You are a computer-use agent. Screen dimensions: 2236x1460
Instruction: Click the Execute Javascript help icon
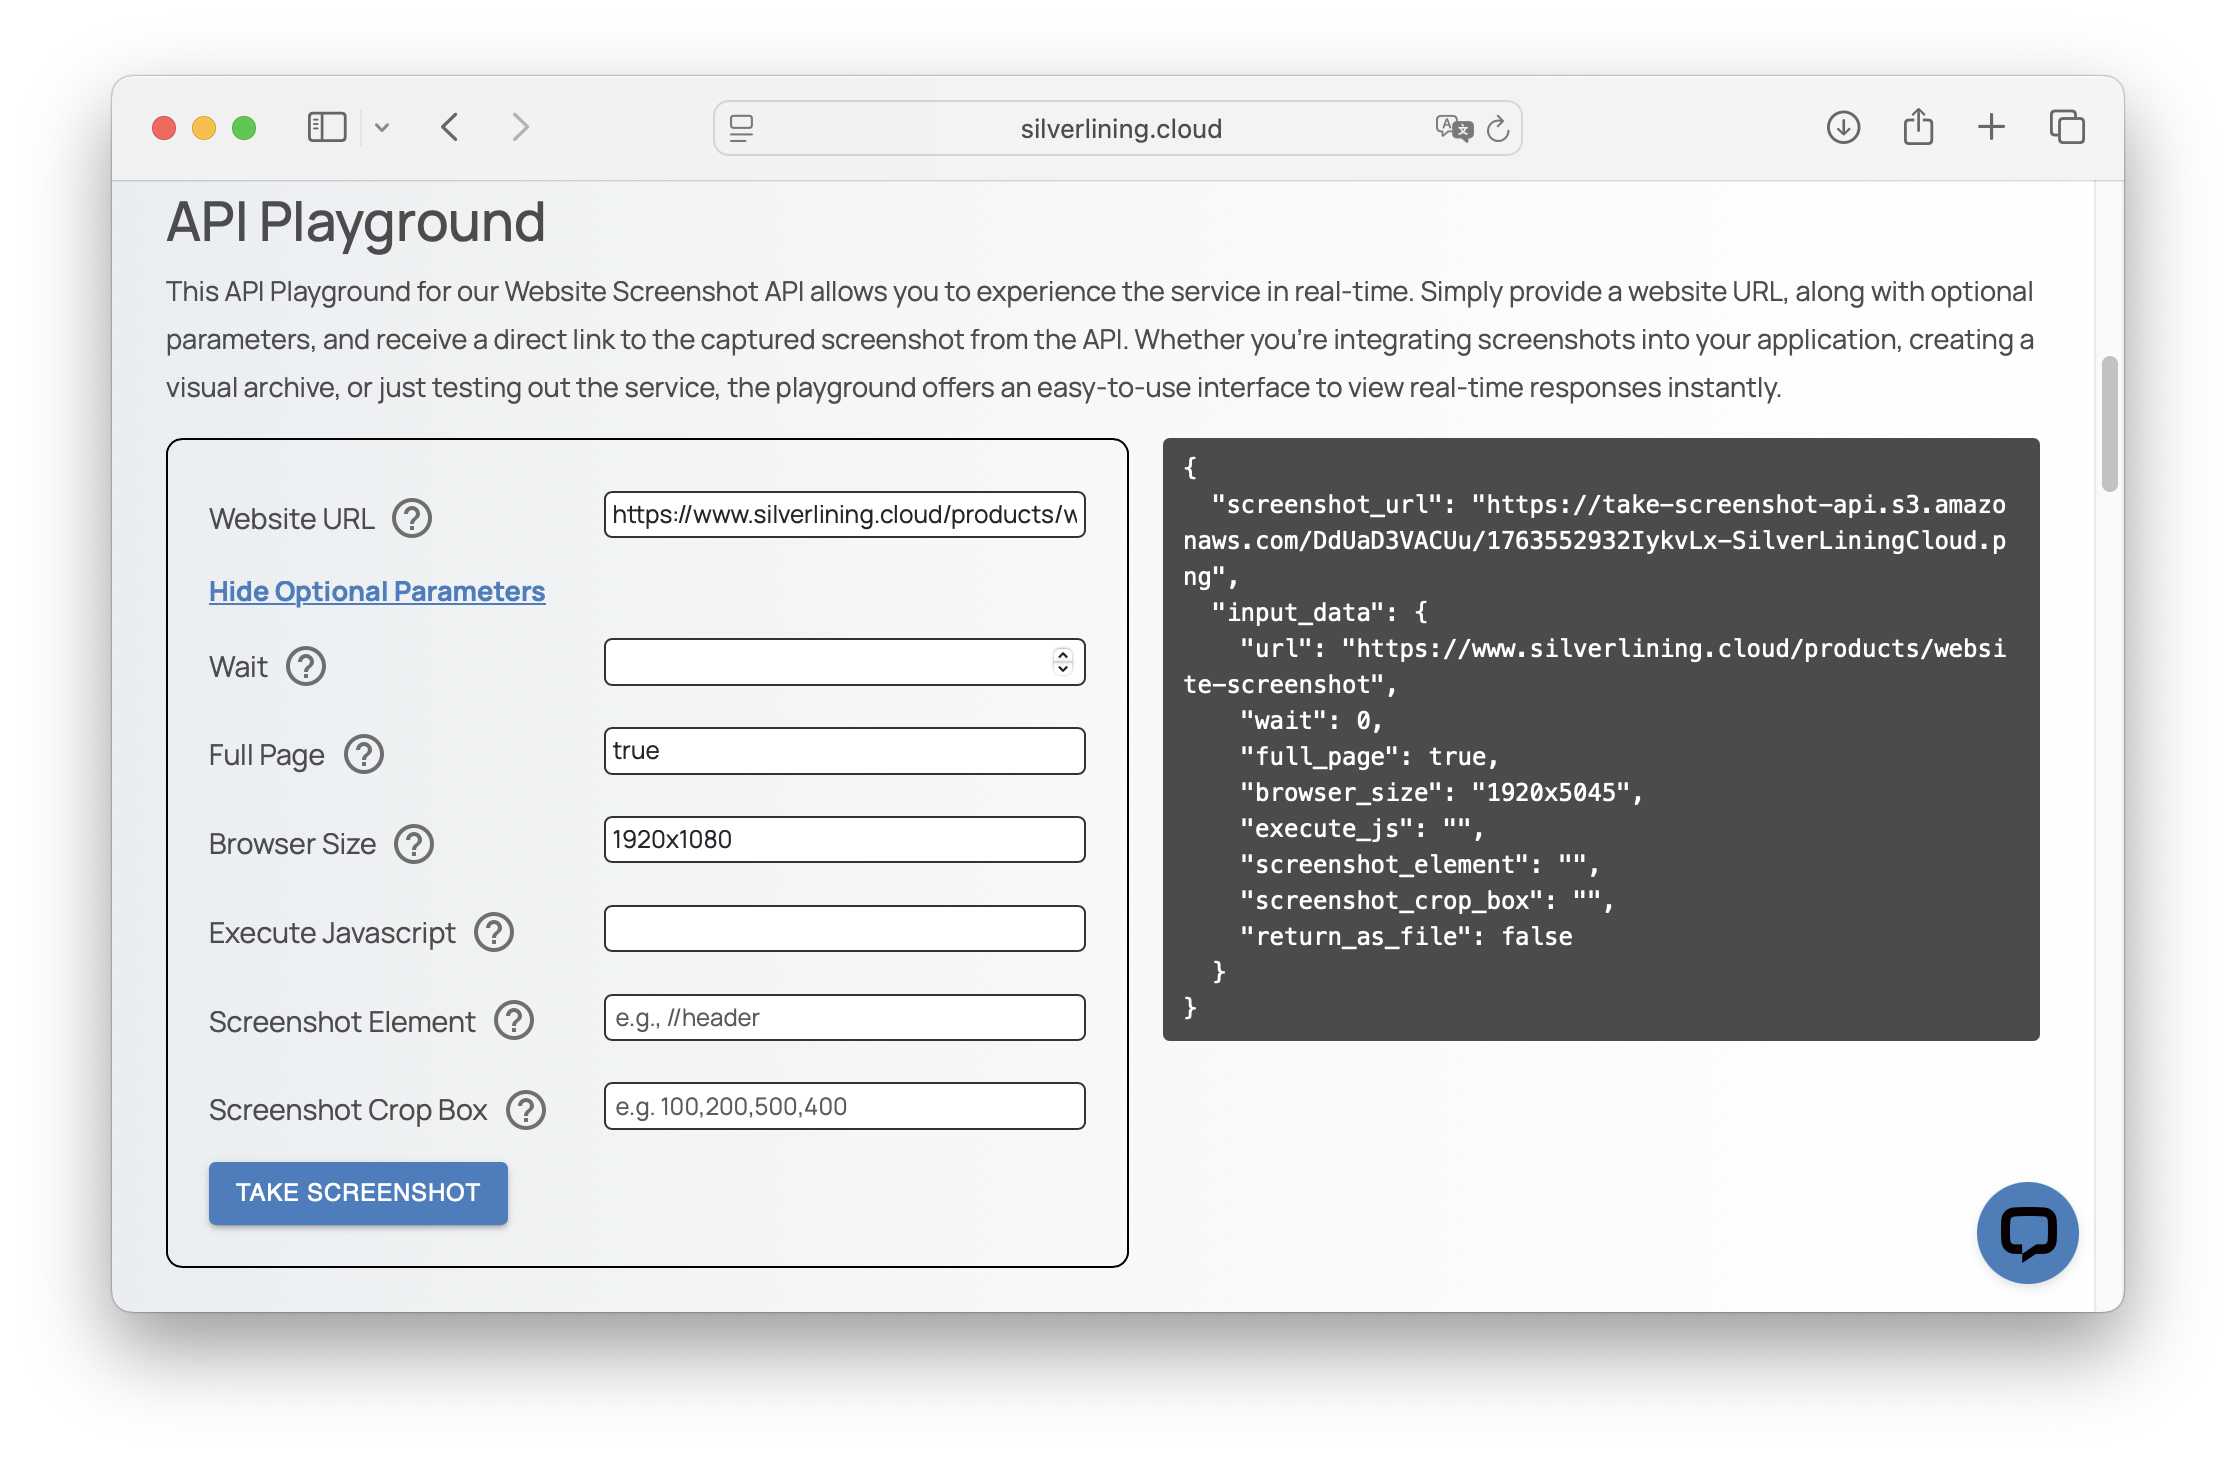493,932
